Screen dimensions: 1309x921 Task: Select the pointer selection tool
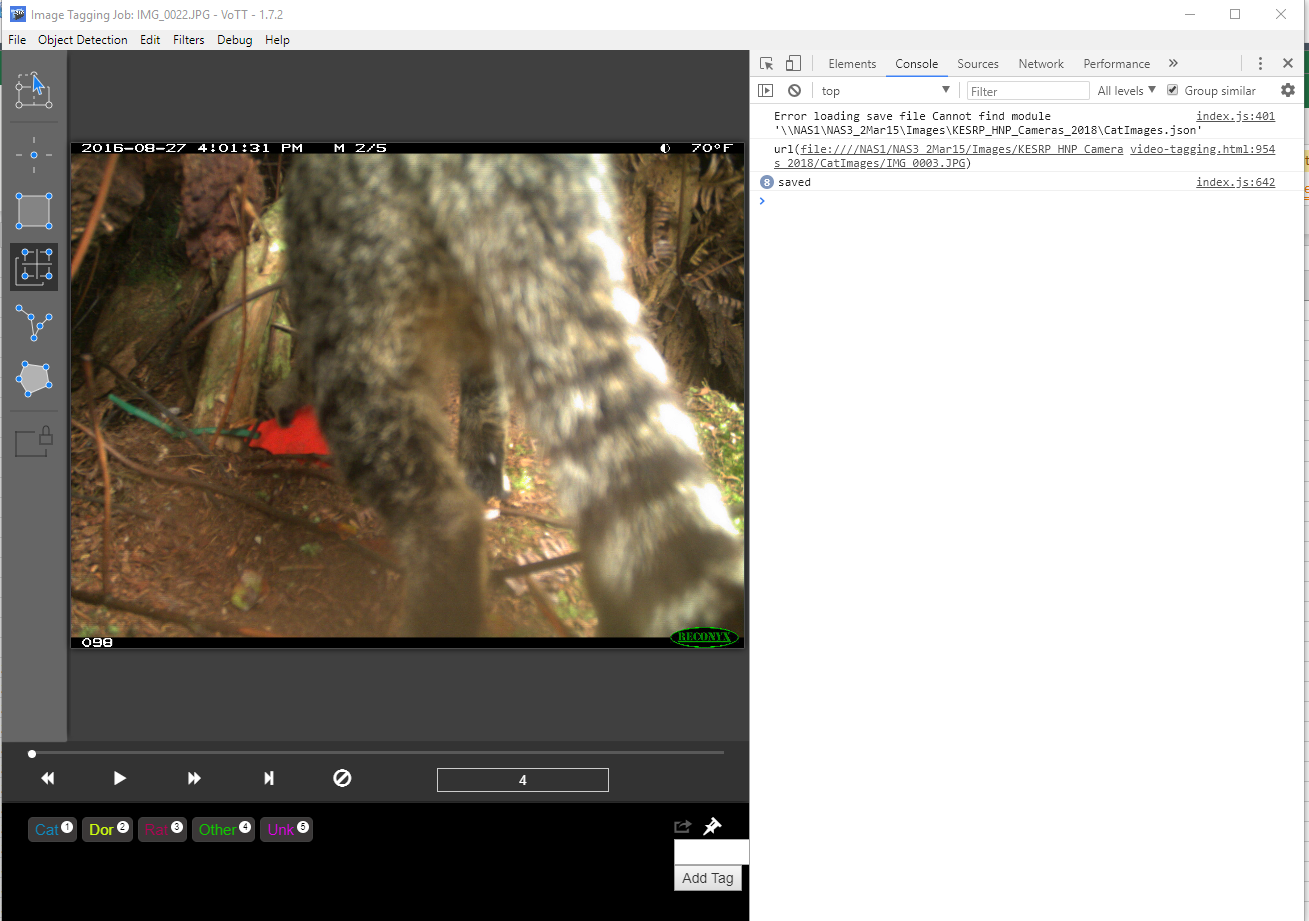pos(33,90)
